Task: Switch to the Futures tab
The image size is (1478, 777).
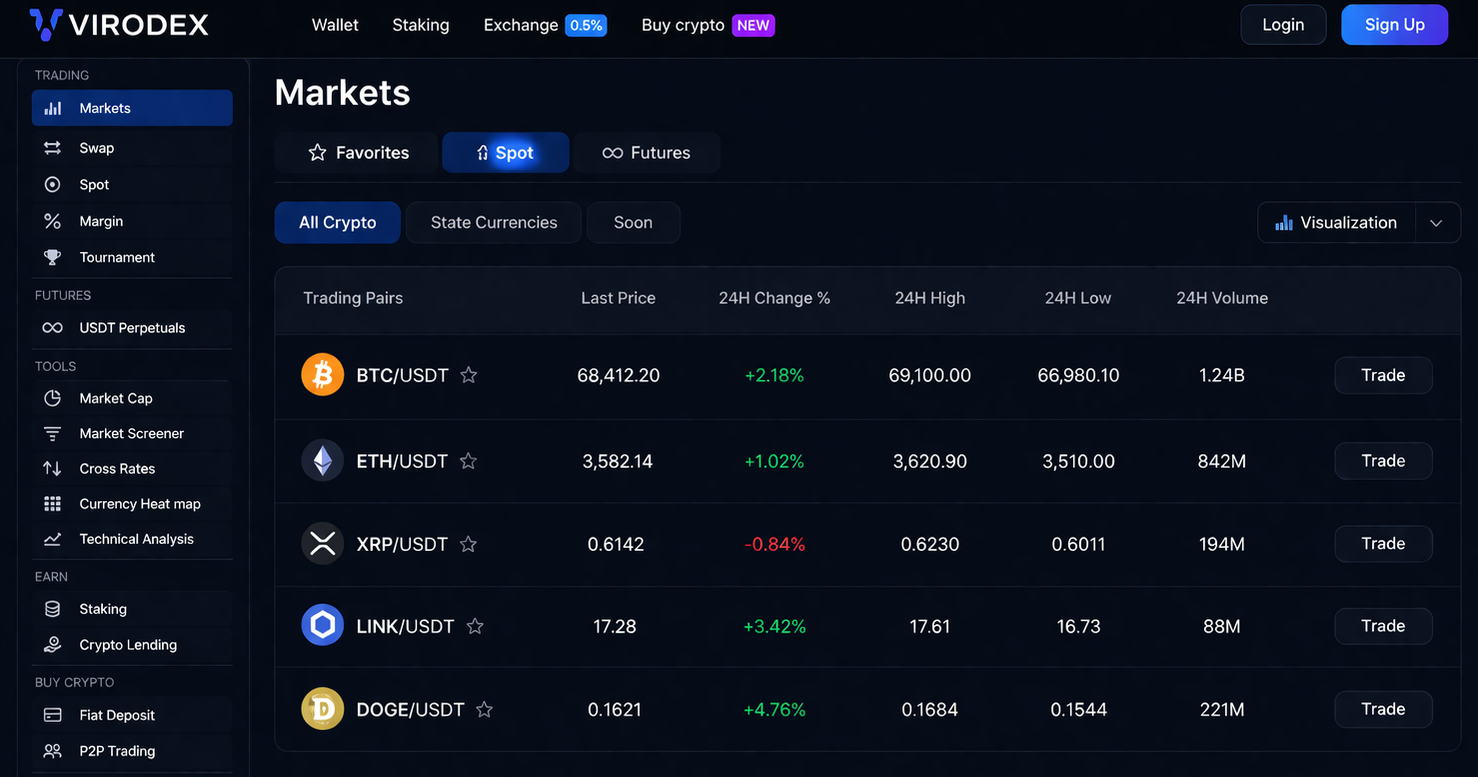Action: (646, 153)
